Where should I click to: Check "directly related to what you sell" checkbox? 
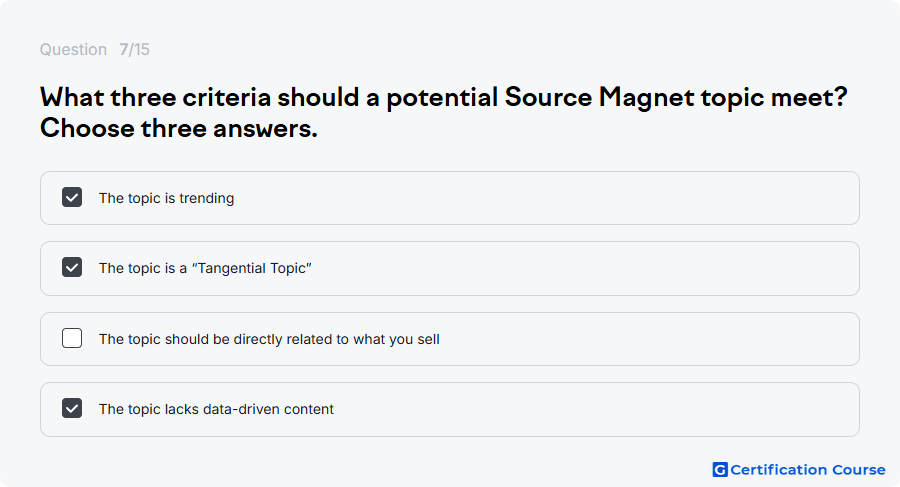(72, 338)
